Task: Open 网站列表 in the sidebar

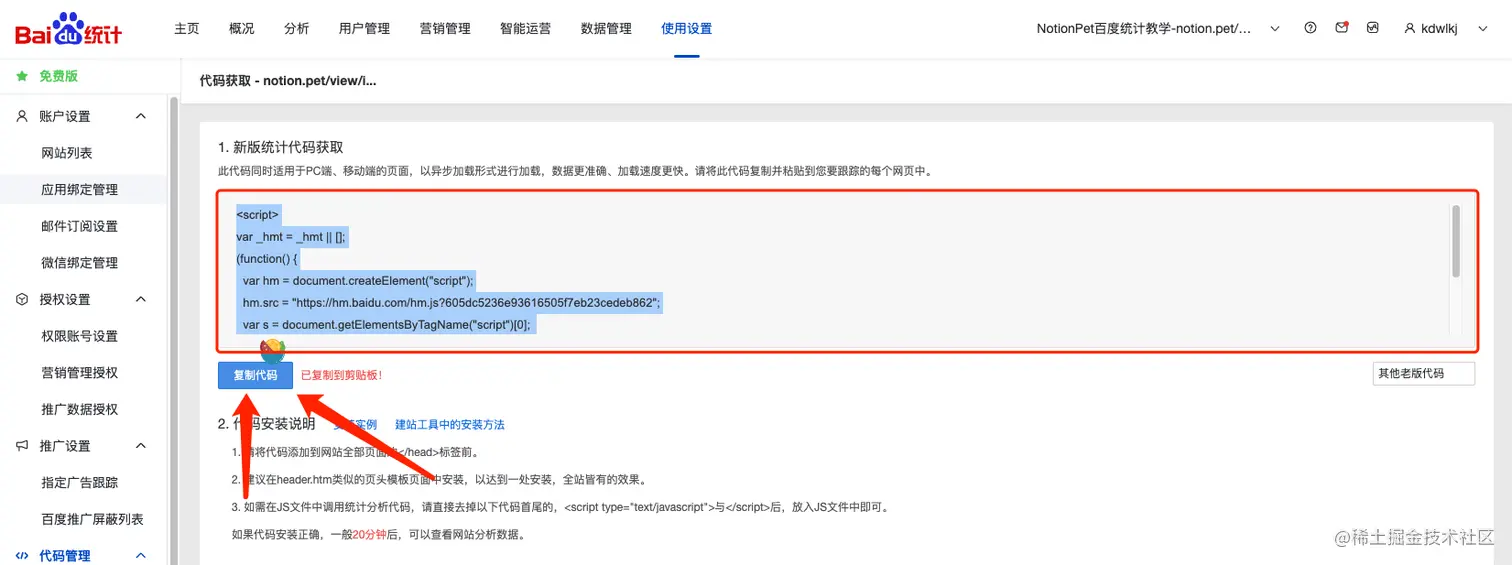Action: (67, 153)
